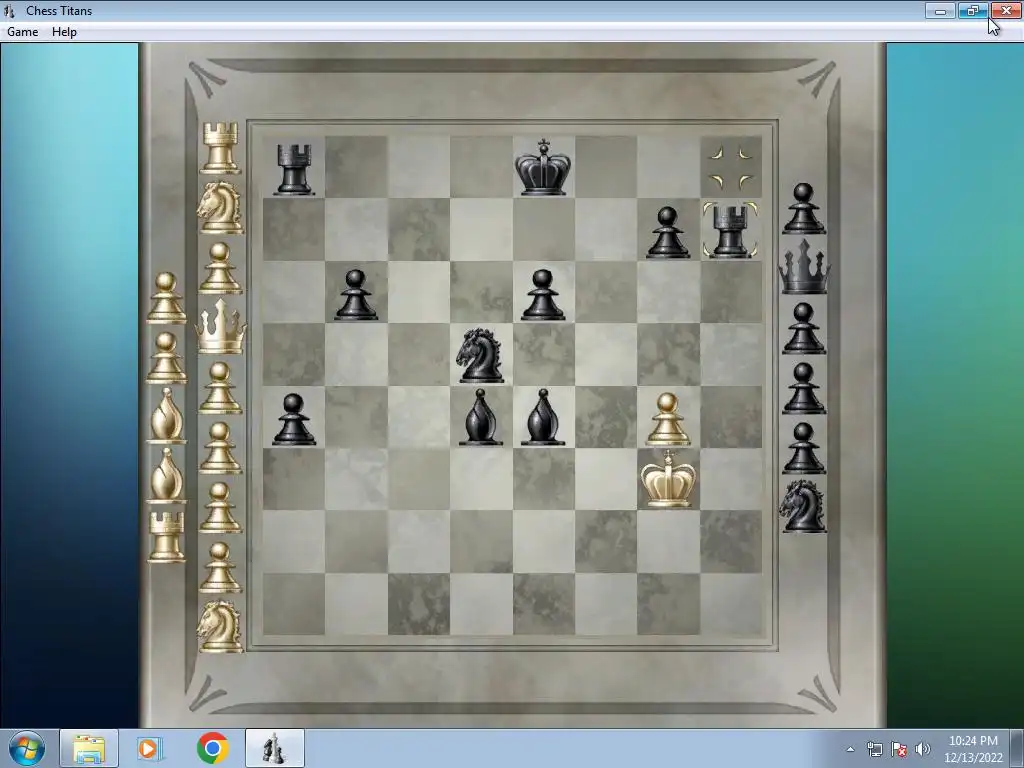Screen dimensions: 1024x768
Task: Show hidden system tray icons
Action: 850,749
